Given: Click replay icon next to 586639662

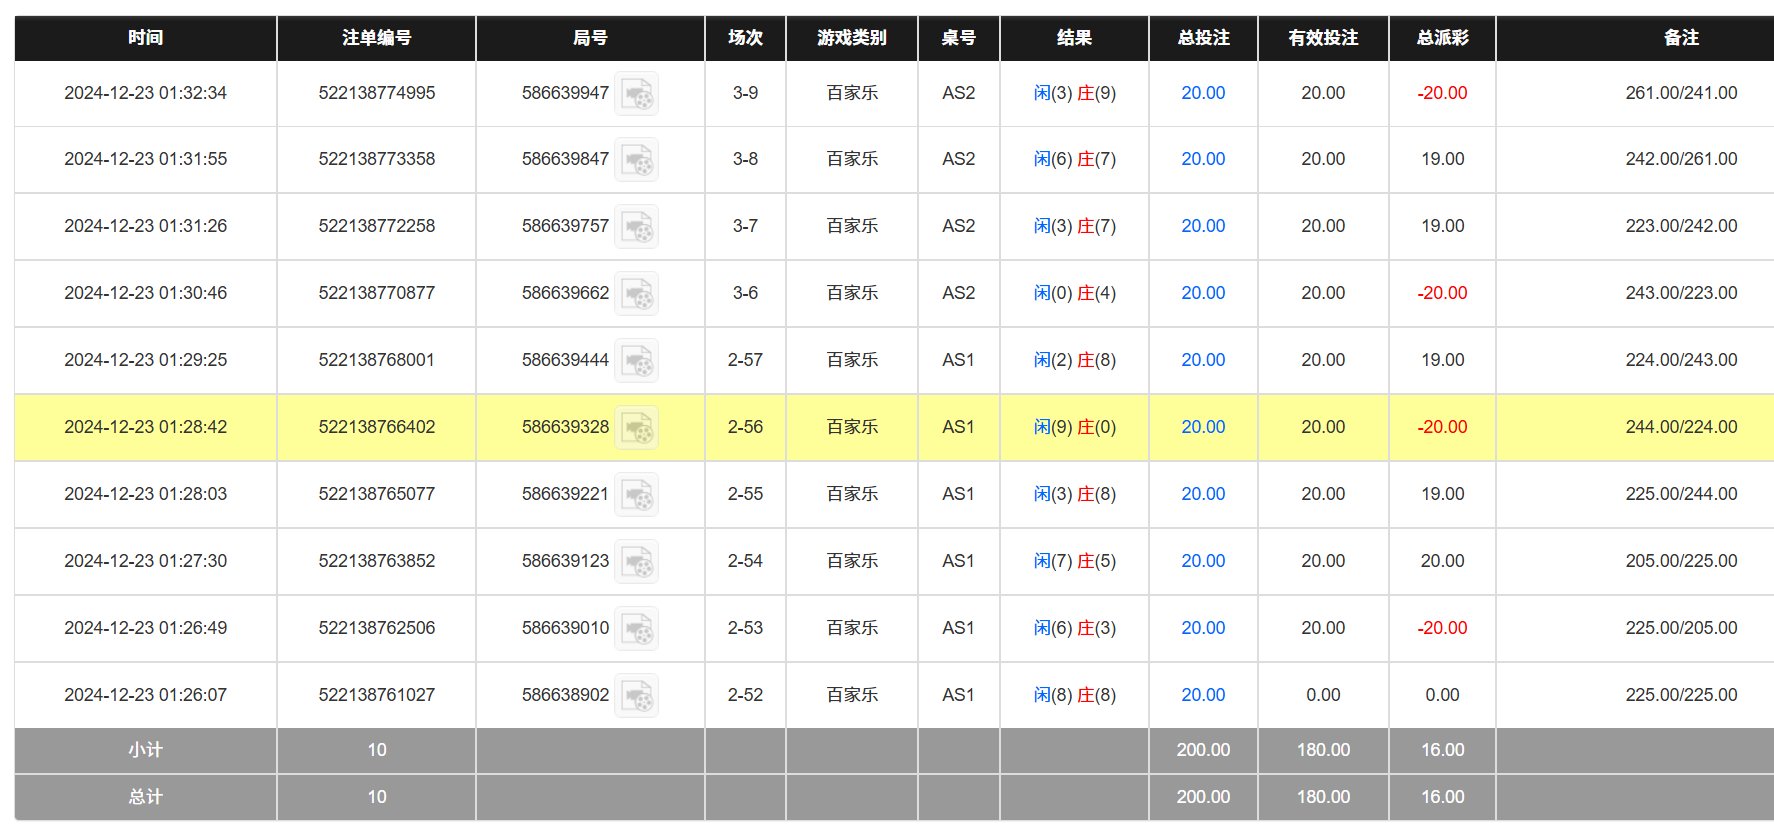Looking at the screenshot, I should pyautogui.click(x=636, y=294).
